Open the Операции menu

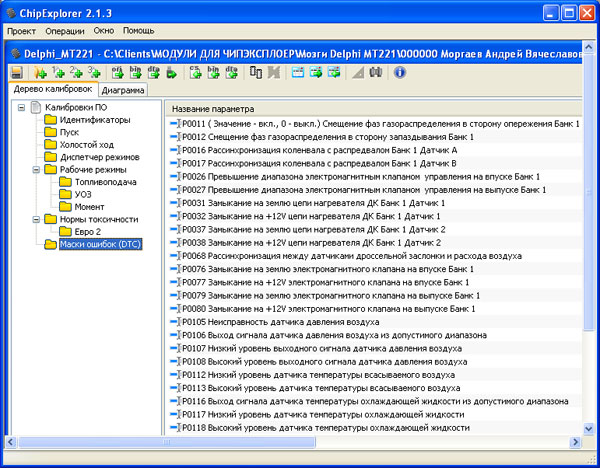65,31
